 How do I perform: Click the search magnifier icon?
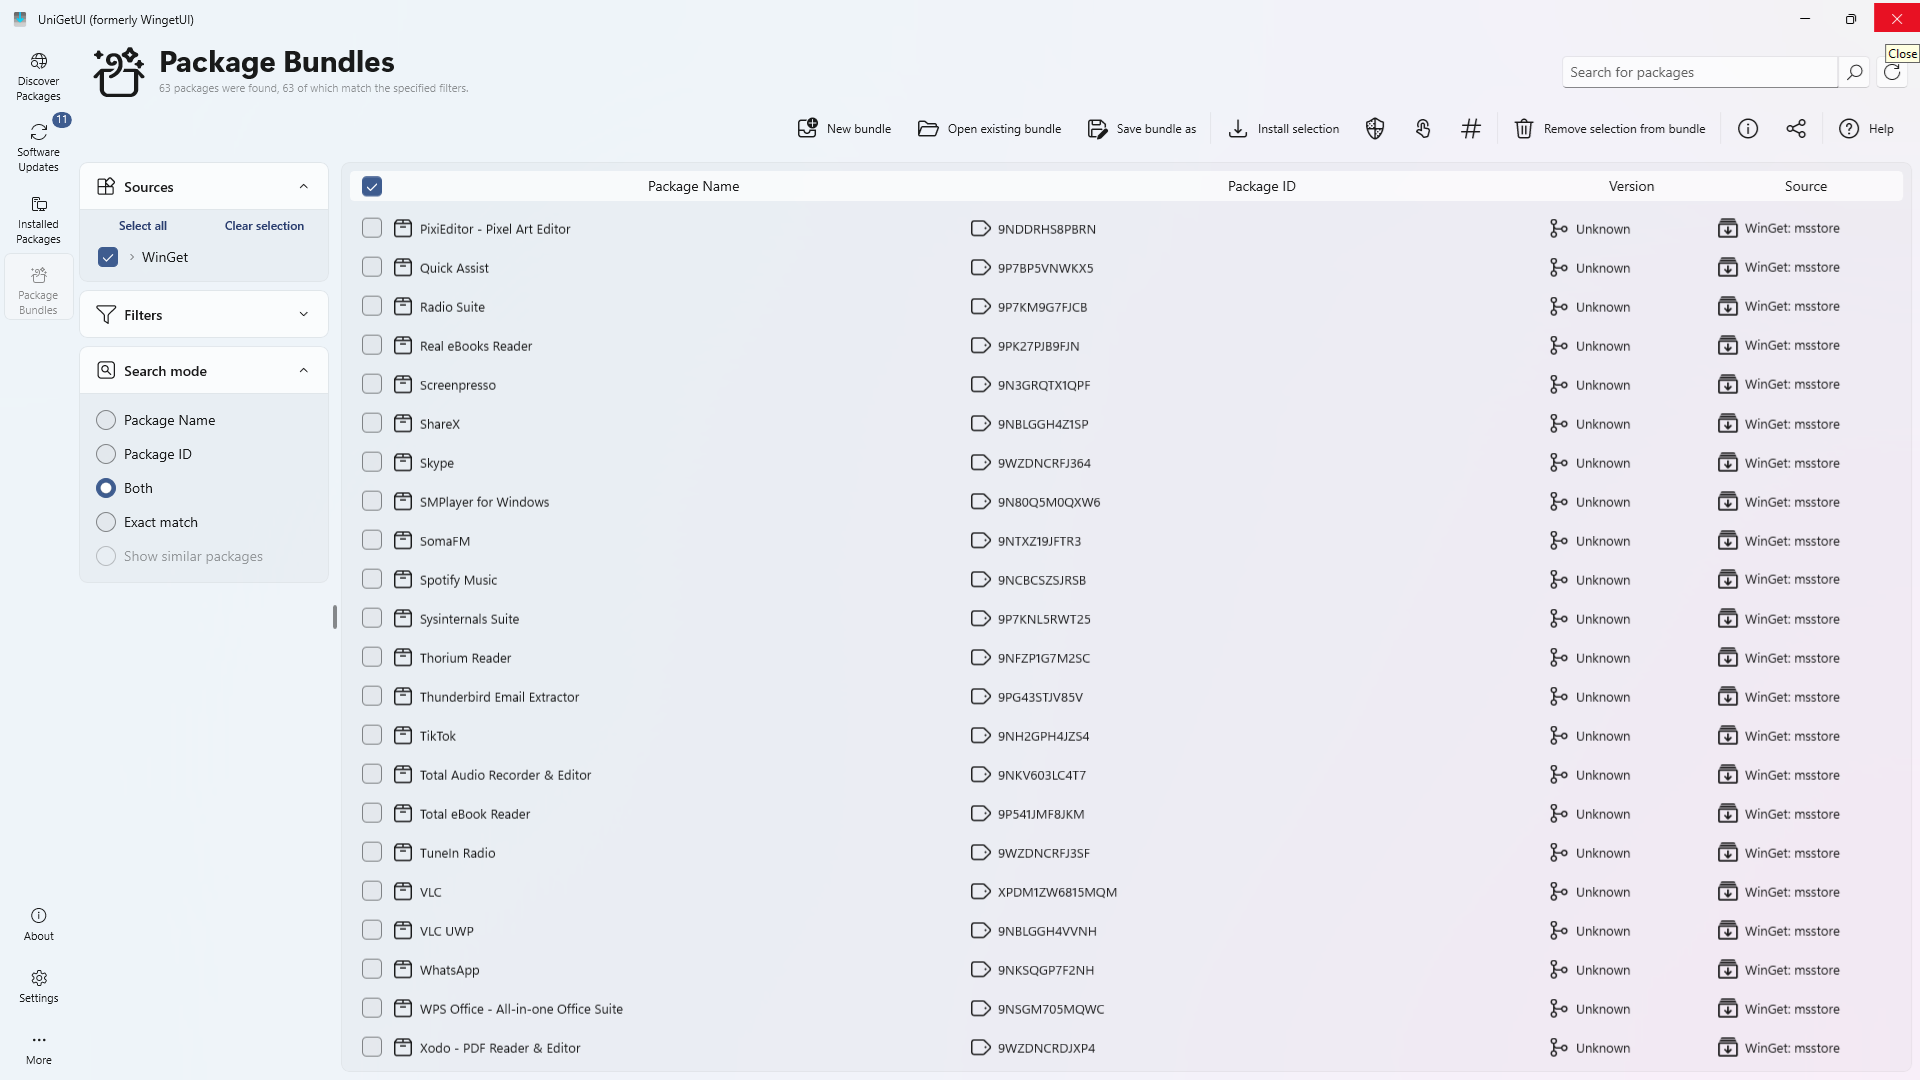coord(1854,72)
